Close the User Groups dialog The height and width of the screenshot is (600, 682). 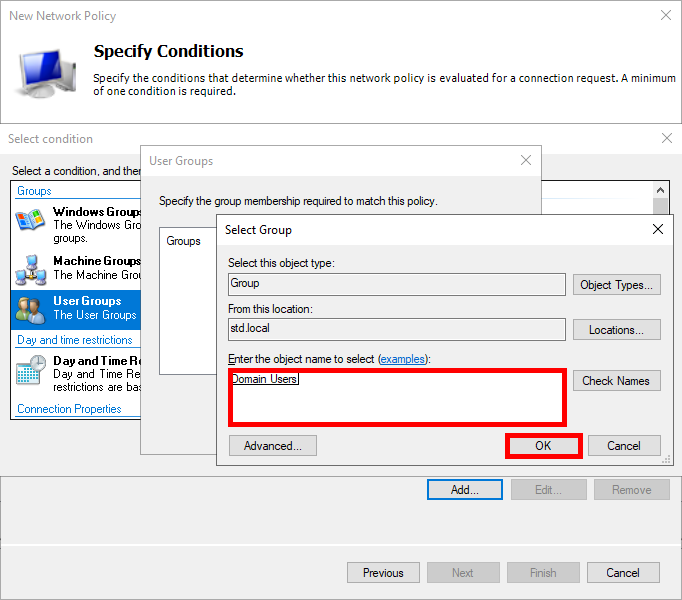(x=526, y=160)
